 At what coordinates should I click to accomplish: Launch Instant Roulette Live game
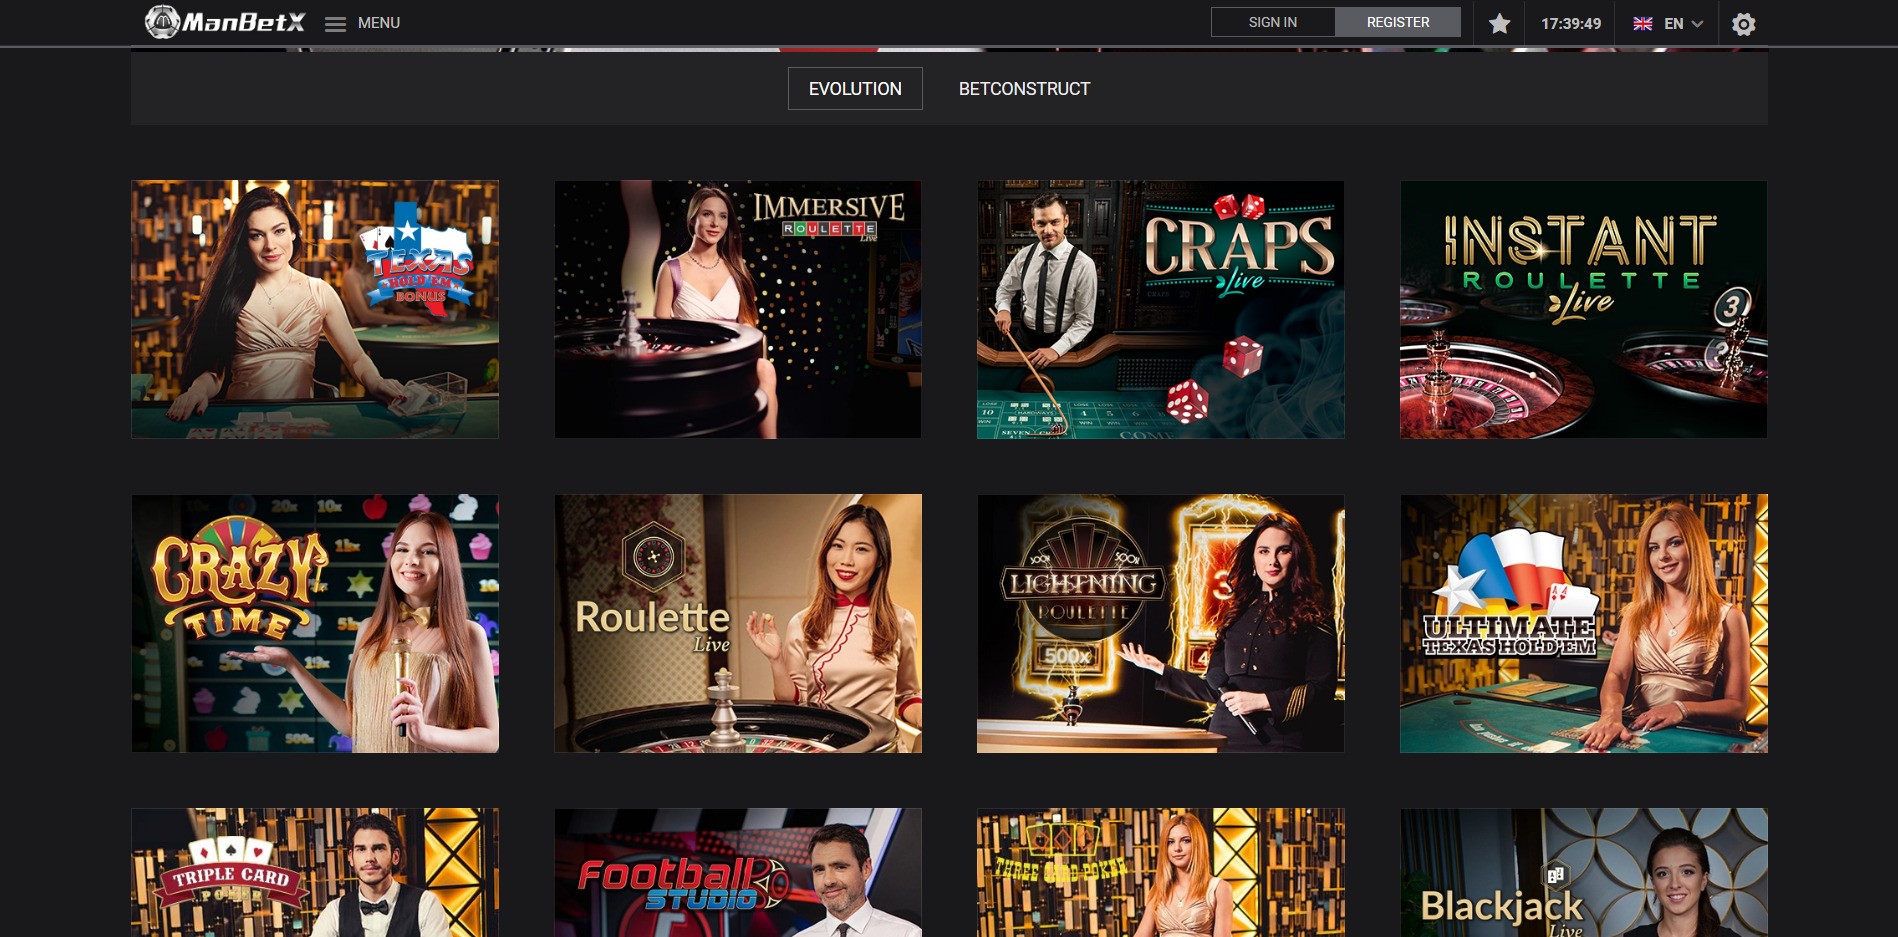1584,309
